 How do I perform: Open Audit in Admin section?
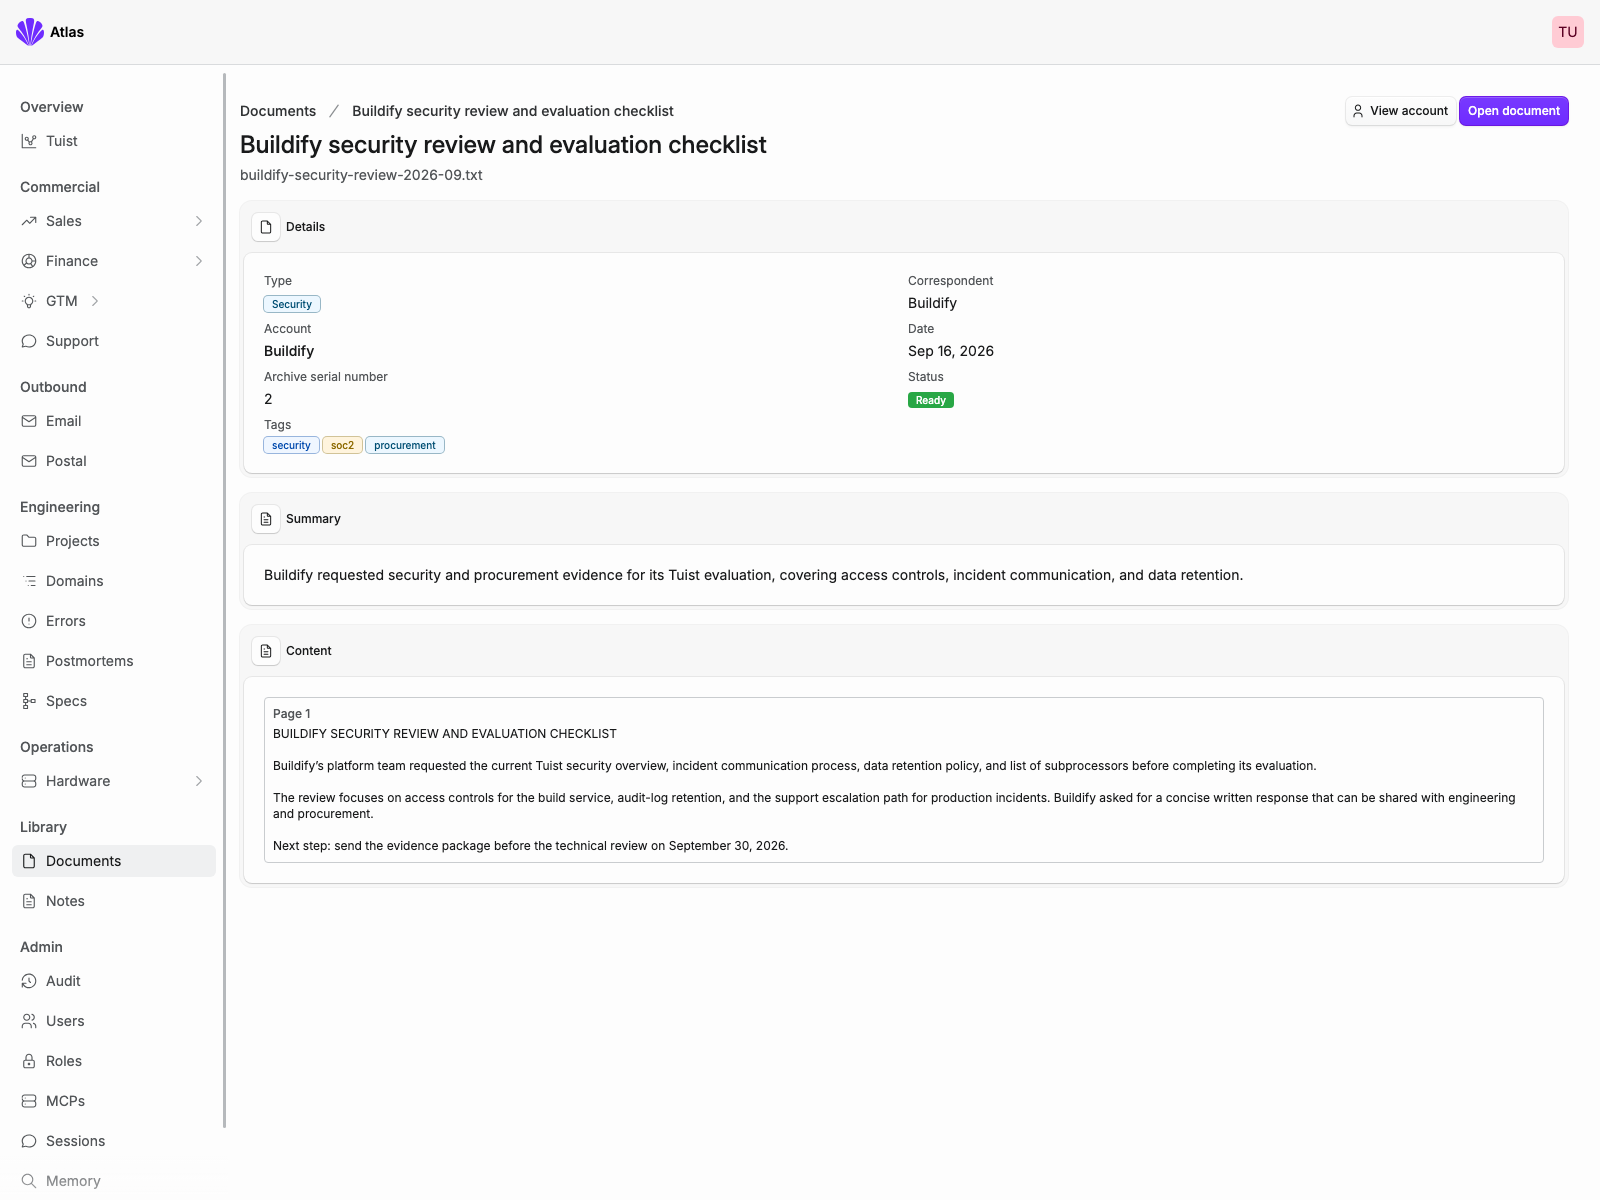click(x=114, y=981)
